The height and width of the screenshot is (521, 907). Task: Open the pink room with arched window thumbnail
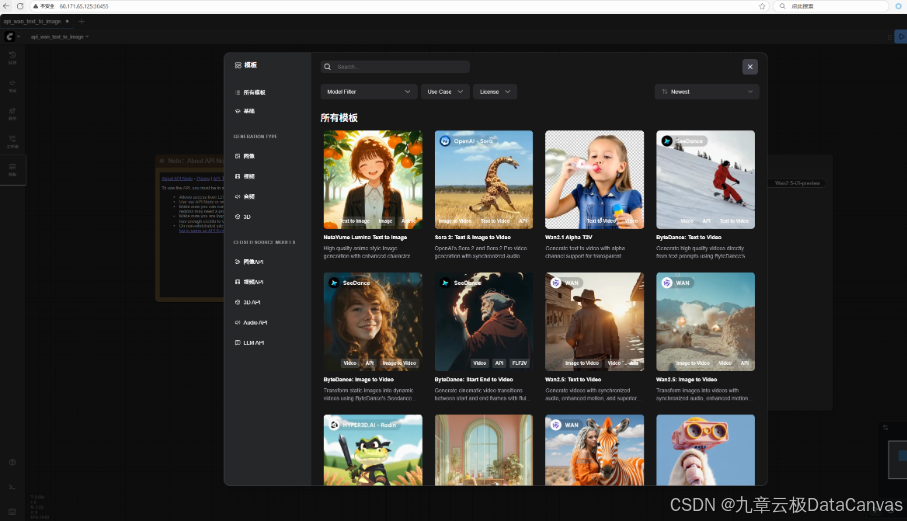point(484,450)
